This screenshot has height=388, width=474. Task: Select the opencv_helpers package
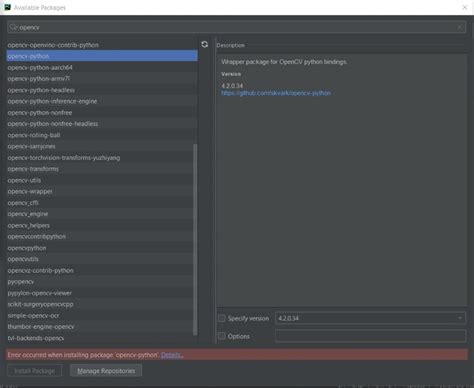point(100,225)
